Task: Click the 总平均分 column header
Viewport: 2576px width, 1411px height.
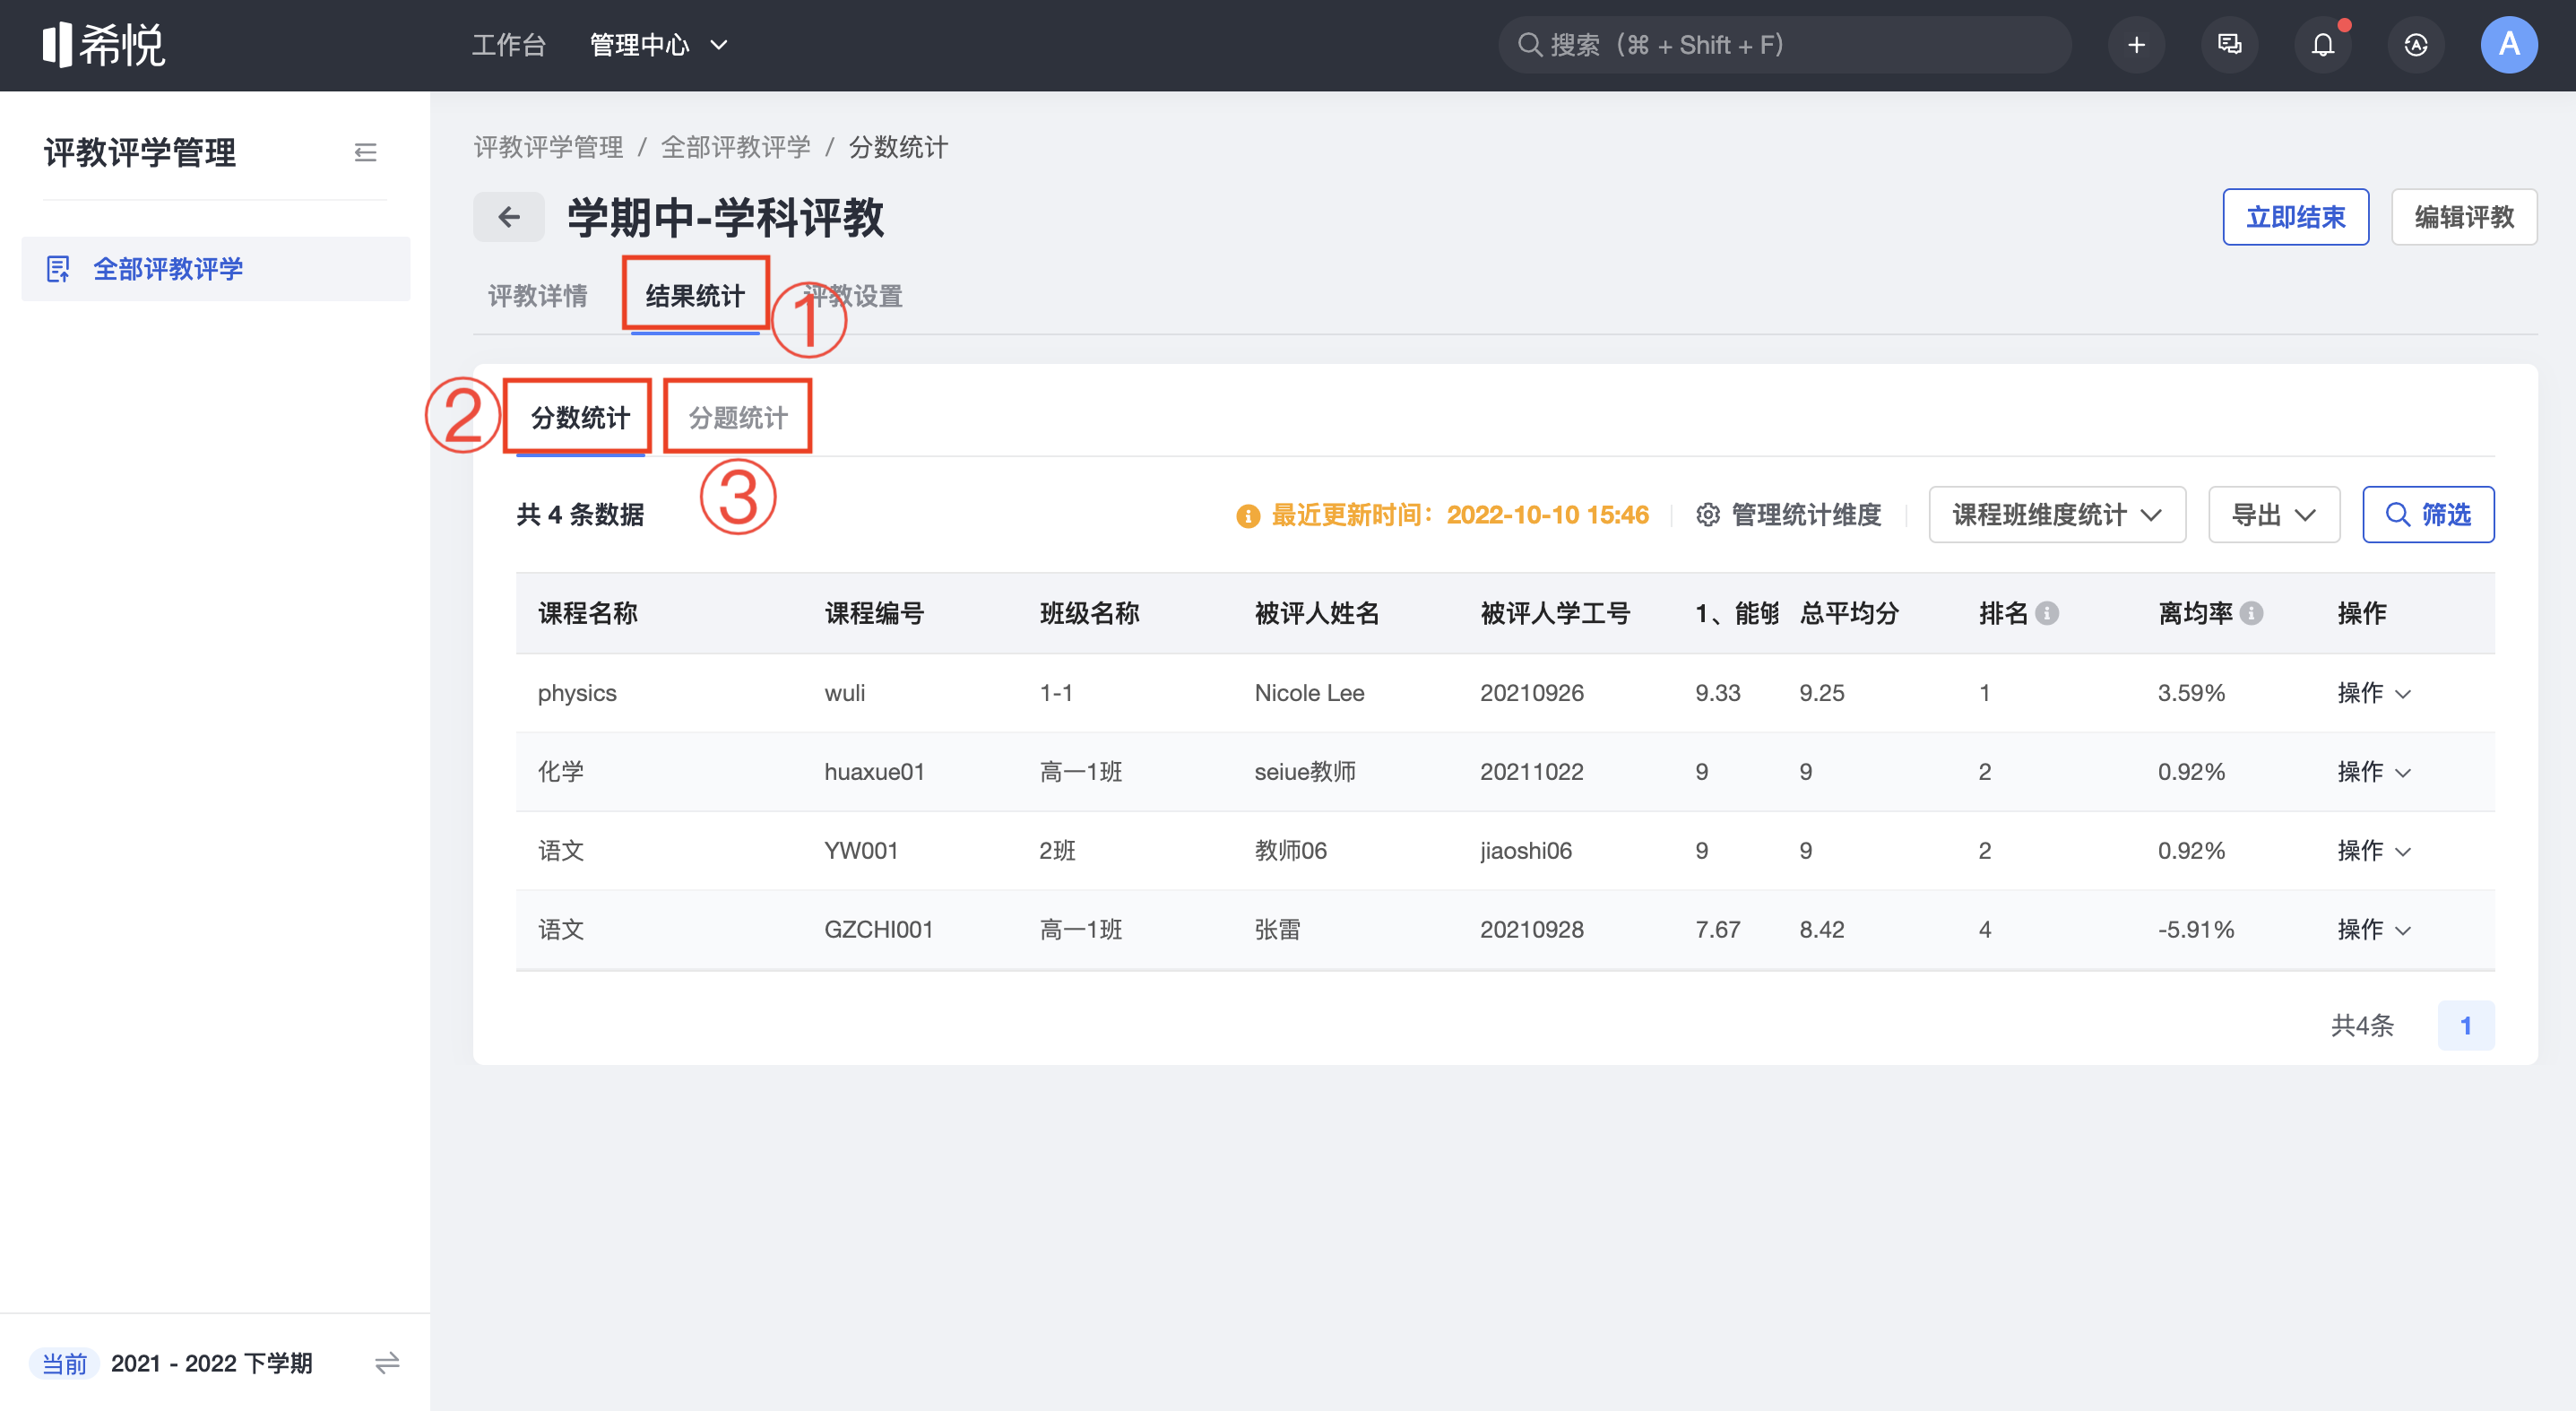Action: 1849,614
